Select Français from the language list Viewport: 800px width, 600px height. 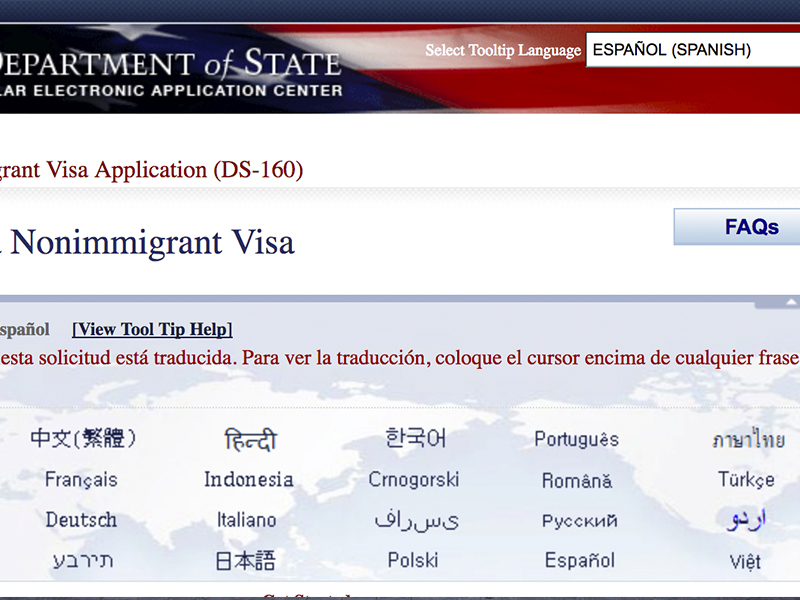pos(81,480)
